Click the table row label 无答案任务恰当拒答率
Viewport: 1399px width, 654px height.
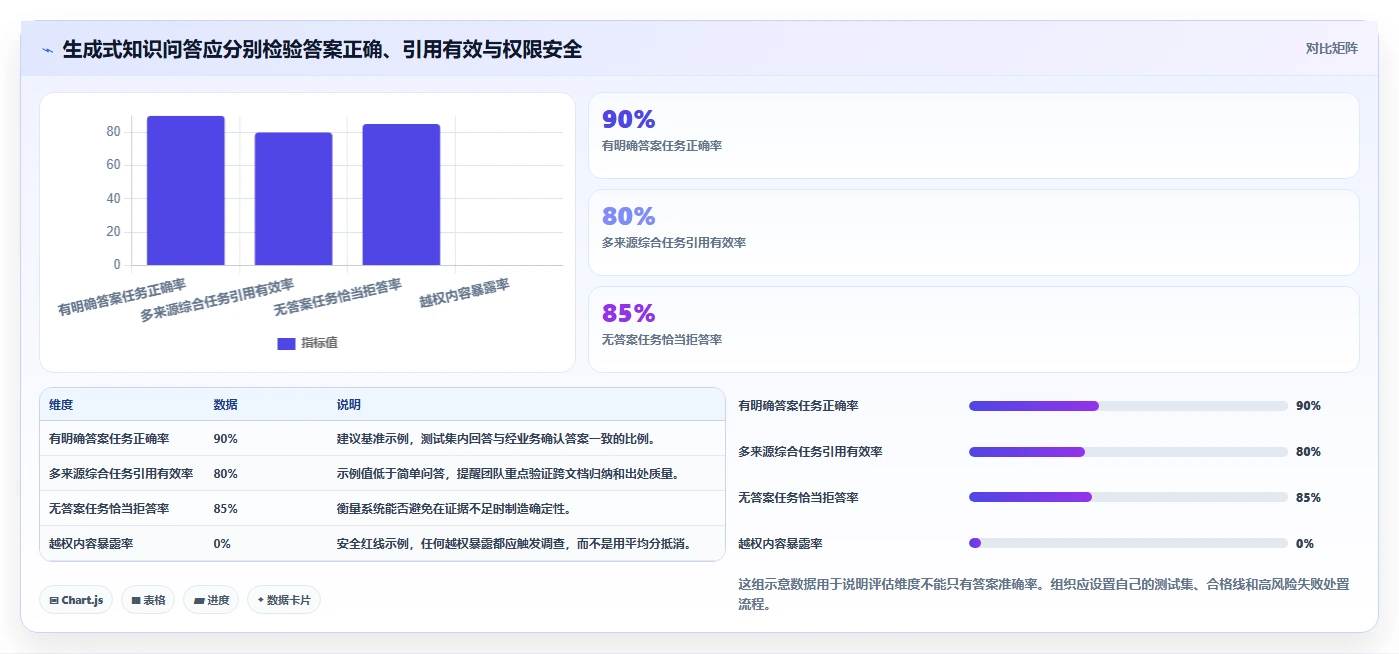(109, 509)
